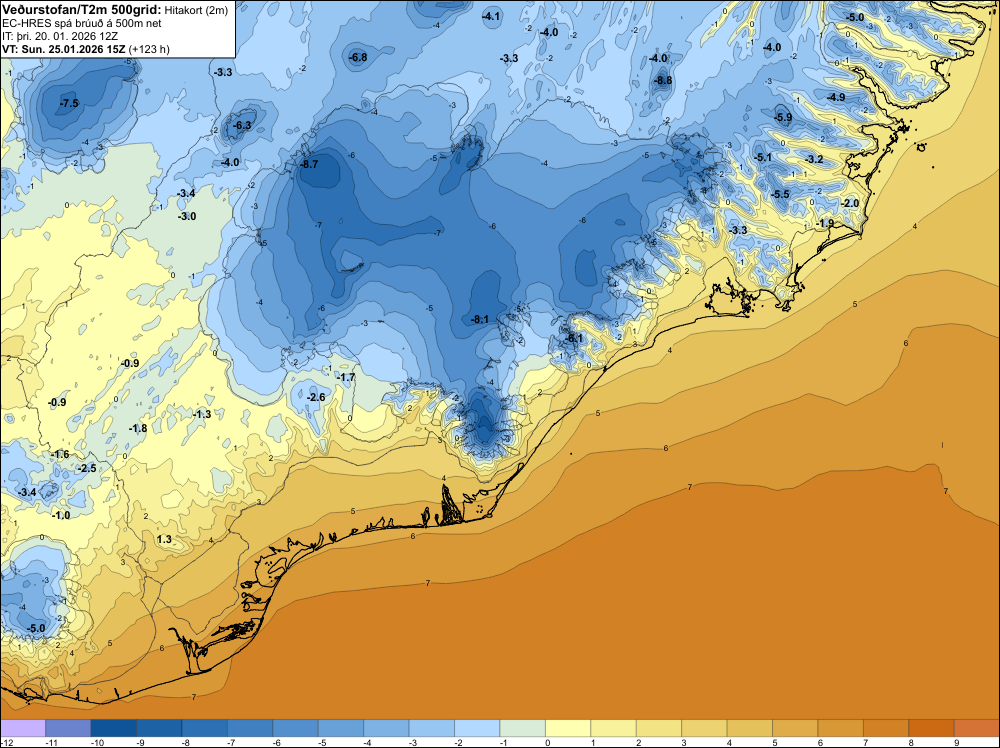Click the temperature value -5.1
This screenshot has width=1000, height=748.
tap(763, 158)
